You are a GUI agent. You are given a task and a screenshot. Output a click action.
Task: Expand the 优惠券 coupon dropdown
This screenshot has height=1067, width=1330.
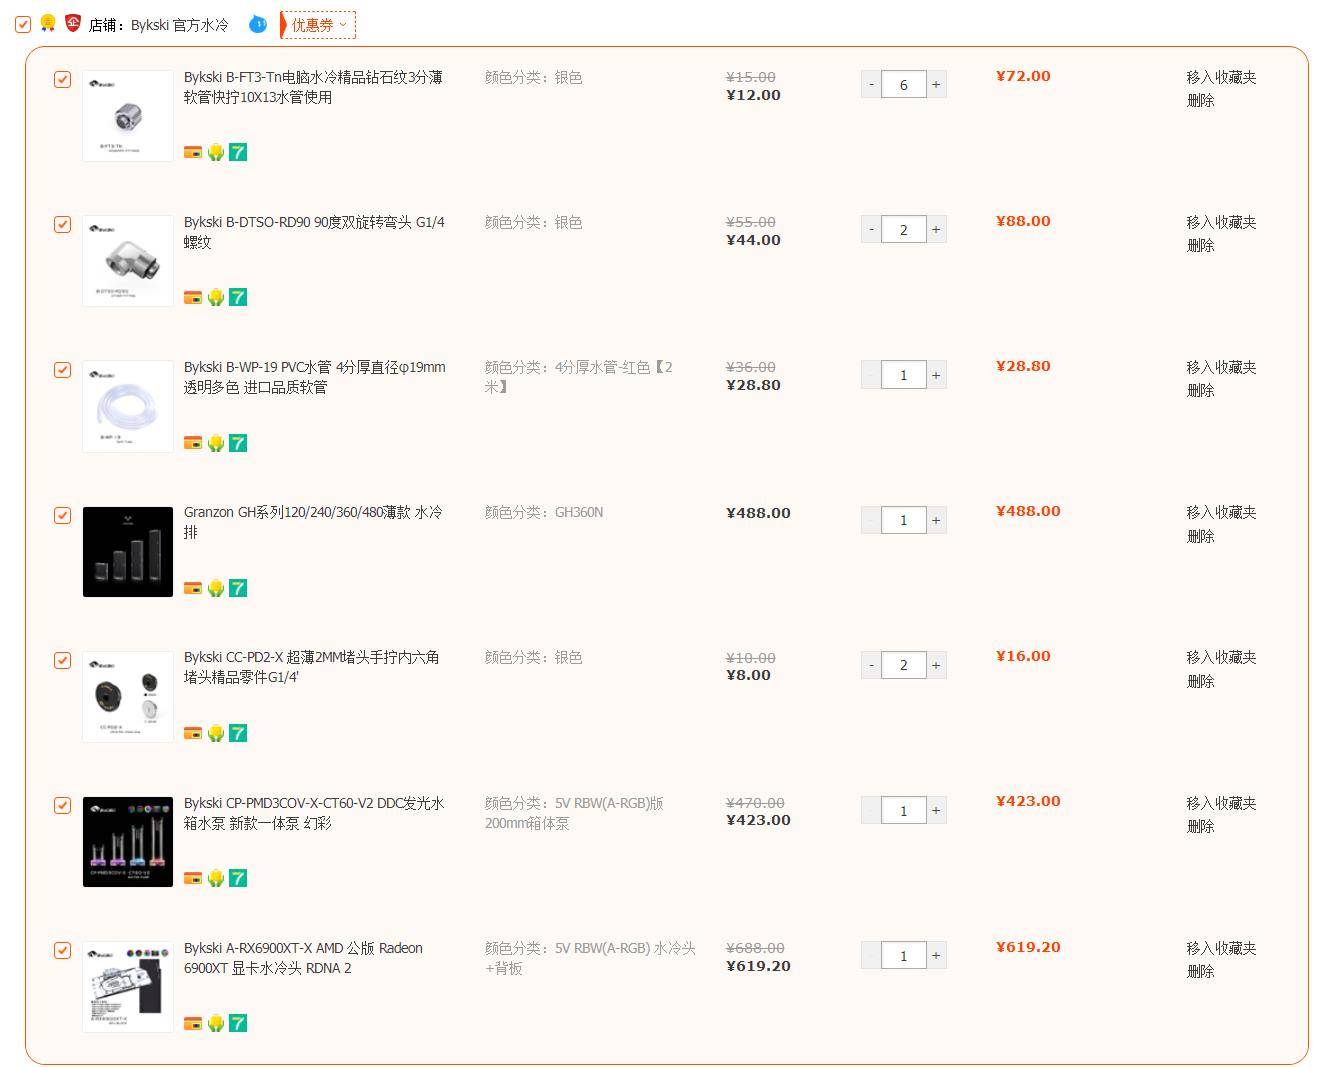coord(318,25)
